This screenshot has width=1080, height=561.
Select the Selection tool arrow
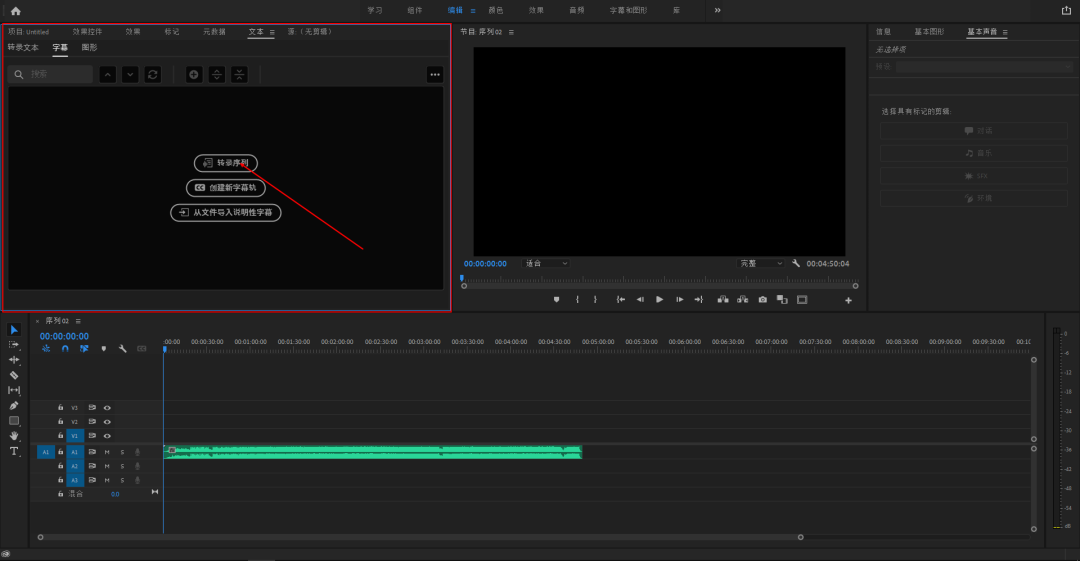point(14,330)
